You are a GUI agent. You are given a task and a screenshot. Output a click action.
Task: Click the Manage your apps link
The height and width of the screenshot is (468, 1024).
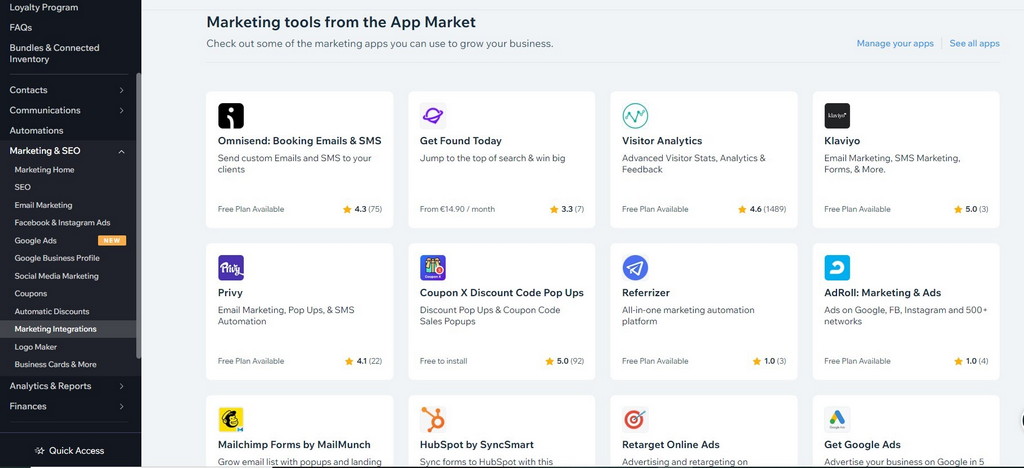[895, 44]
